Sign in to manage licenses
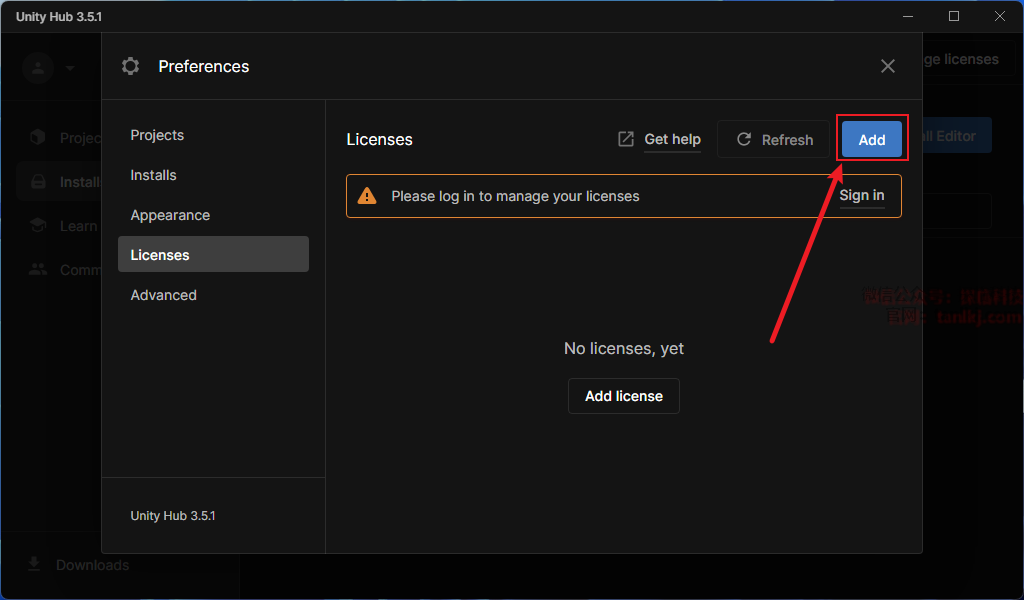Image resolution: width=1024 pixels, height=600 pixels. pyautogui.click(x=861, y=196)
